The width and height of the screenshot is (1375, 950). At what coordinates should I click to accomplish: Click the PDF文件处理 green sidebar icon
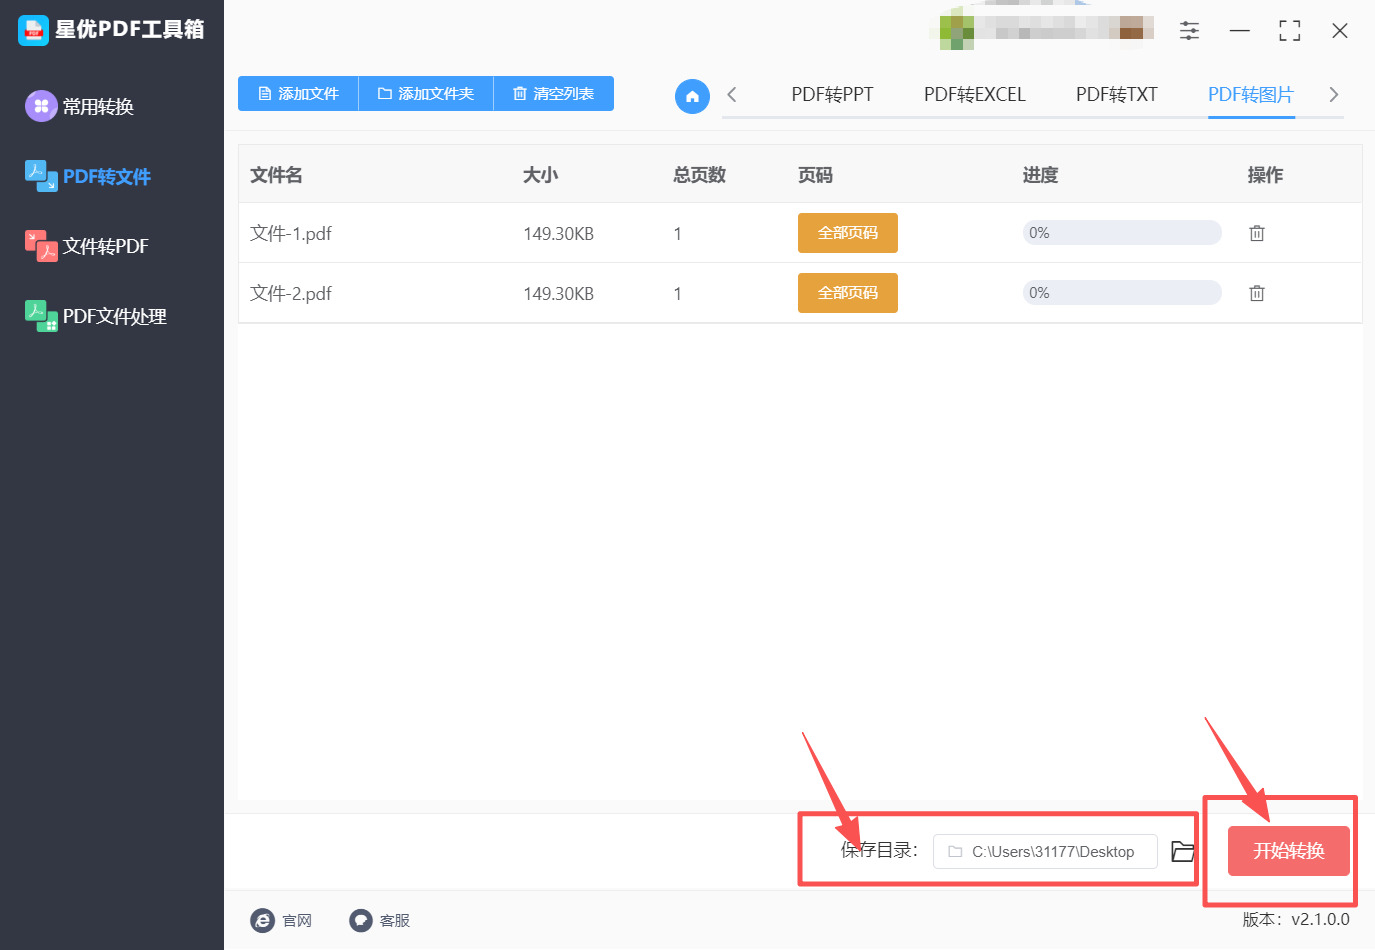tap(41, 316)
